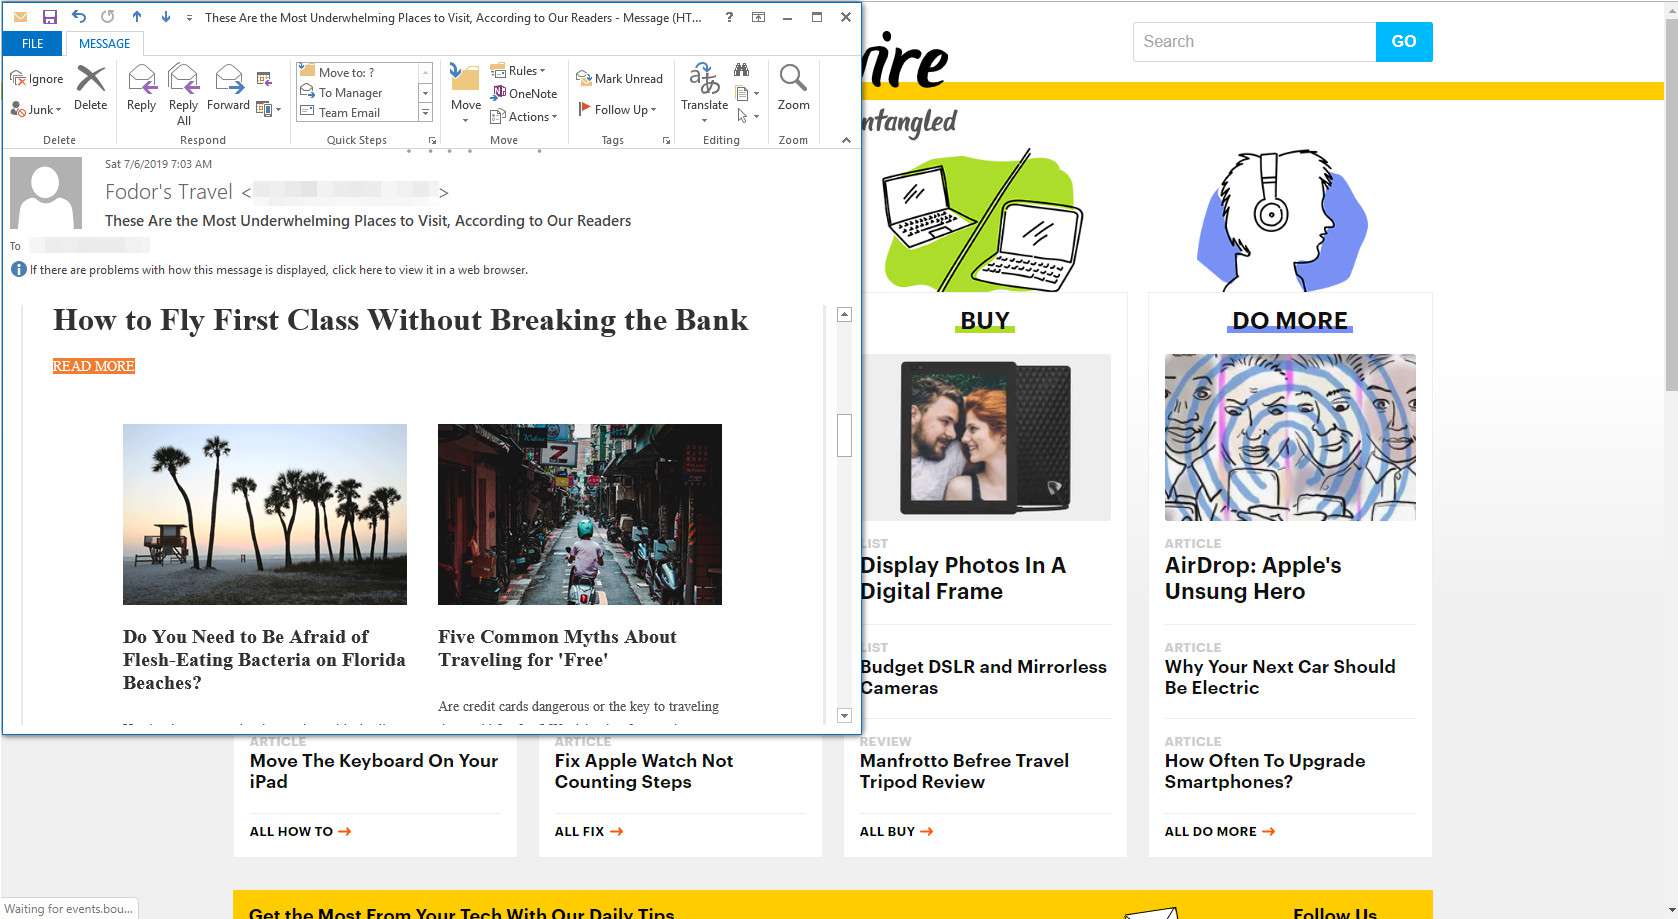This screenshot has width=1678, height=919.
Task: Choose Reply All in the Respond group
Action: (184, 94)
